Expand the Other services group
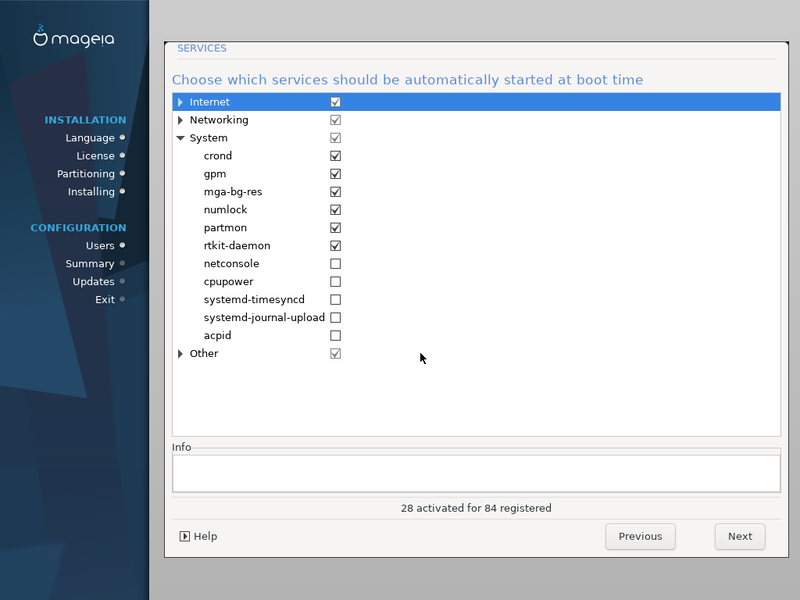The image size is (800, 600). click(x=180, y=354)
